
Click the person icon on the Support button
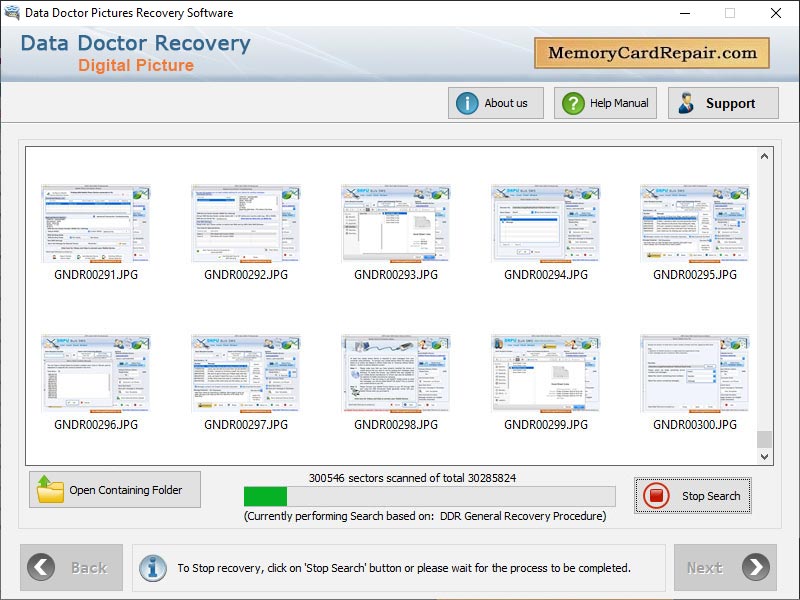coord(685,102)
